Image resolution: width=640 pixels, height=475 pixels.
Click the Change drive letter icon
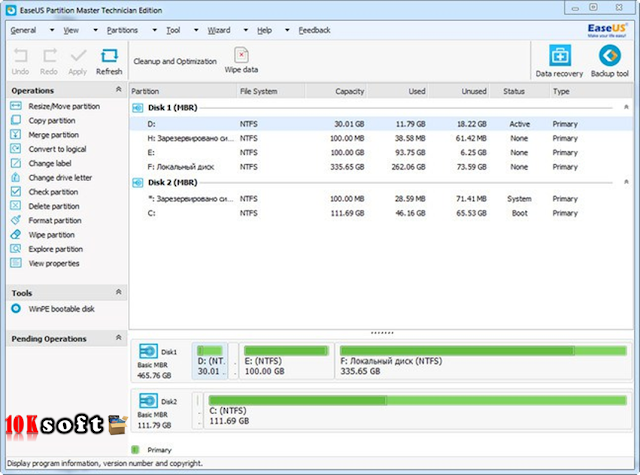tap(16, 178)
